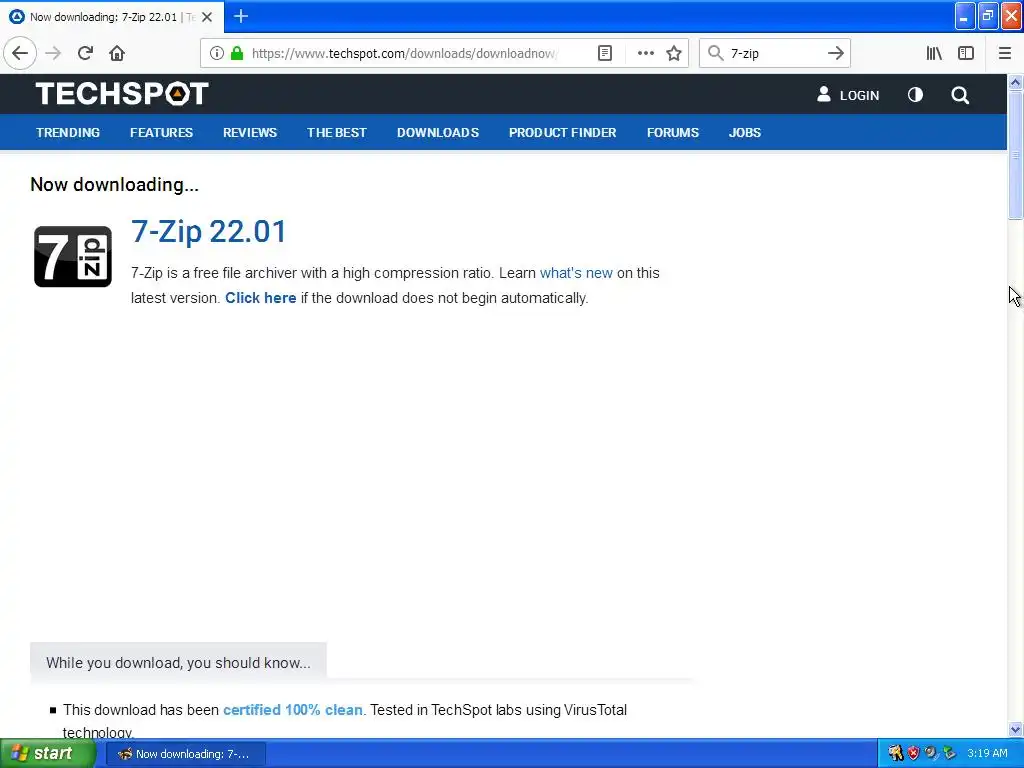This screenshot has height=768, width=1024.
Task: Open the FEATURES menu item
Action: (x=161, y=133)
